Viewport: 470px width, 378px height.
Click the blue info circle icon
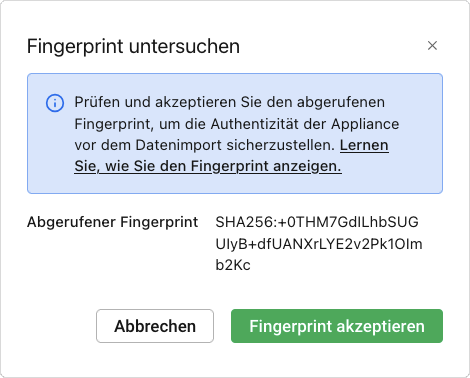pyautogui.click(x=55, y=103)
